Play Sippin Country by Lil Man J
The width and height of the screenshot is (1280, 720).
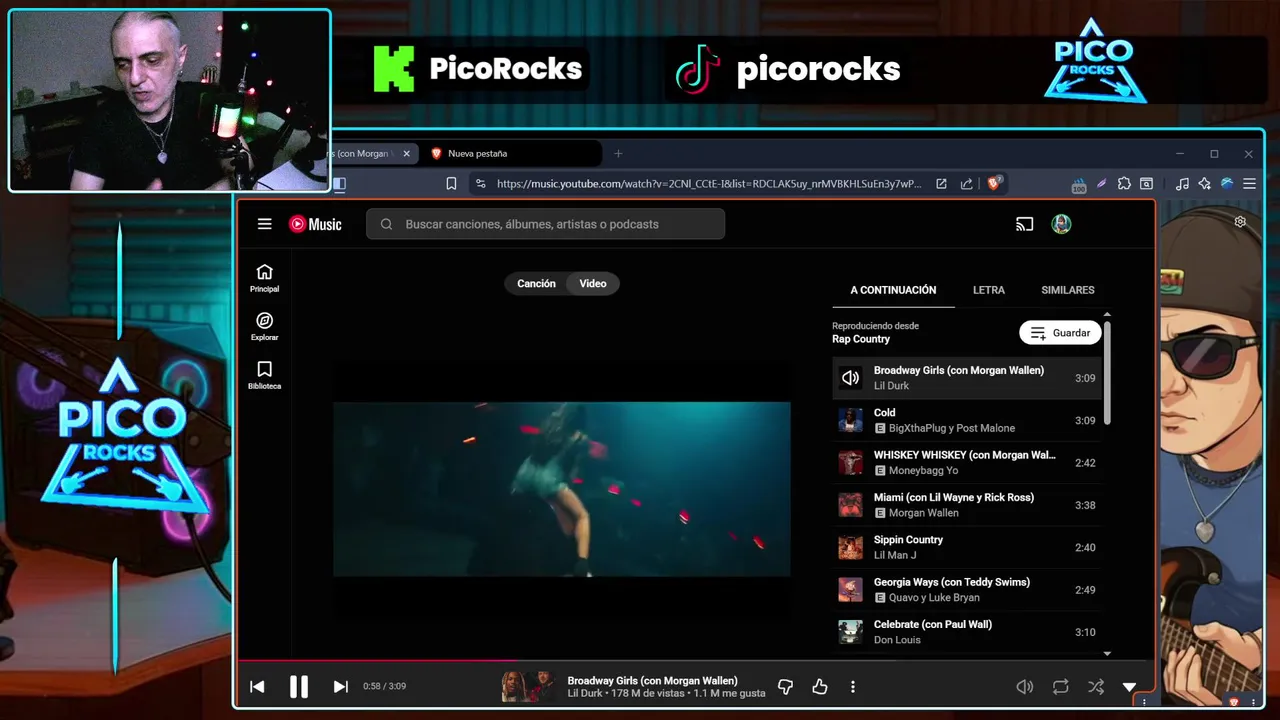click(966, 547)
